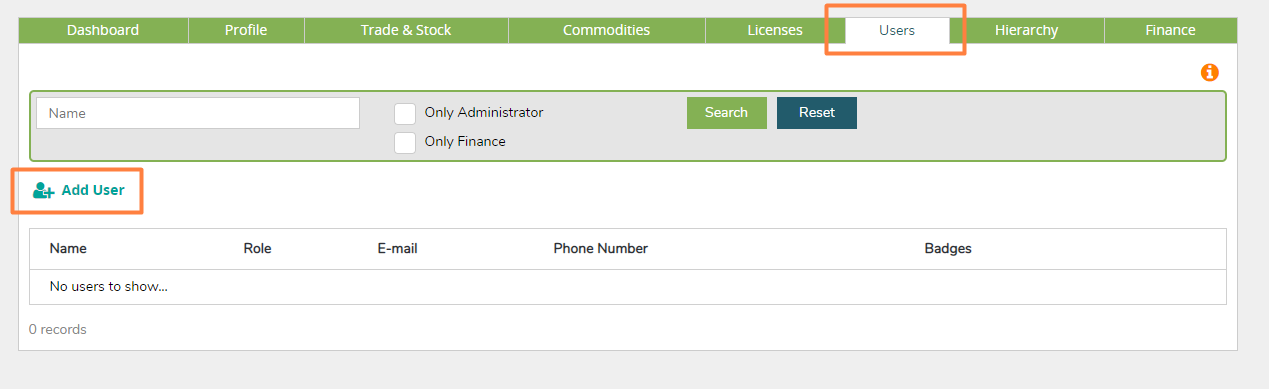The height and width of the screenshot is (389, 1269).
Task: Select the Commodities tab
Action: 607,30
